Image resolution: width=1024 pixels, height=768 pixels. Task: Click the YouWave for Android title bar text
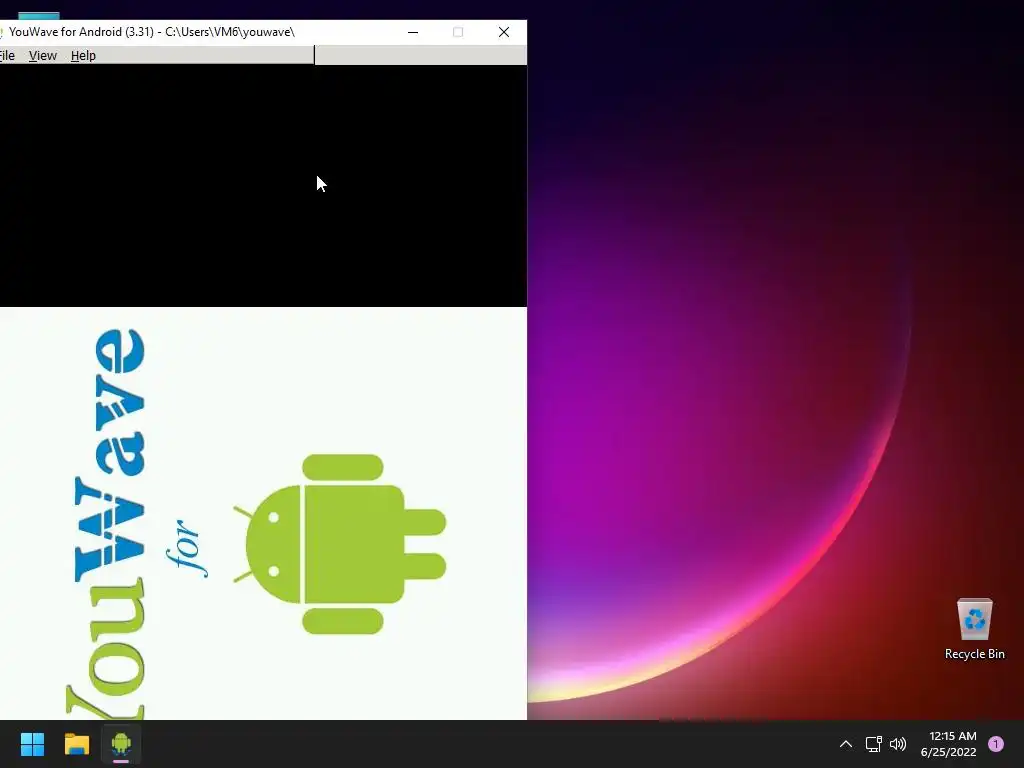pyautogui.click(x=152, y=32)
